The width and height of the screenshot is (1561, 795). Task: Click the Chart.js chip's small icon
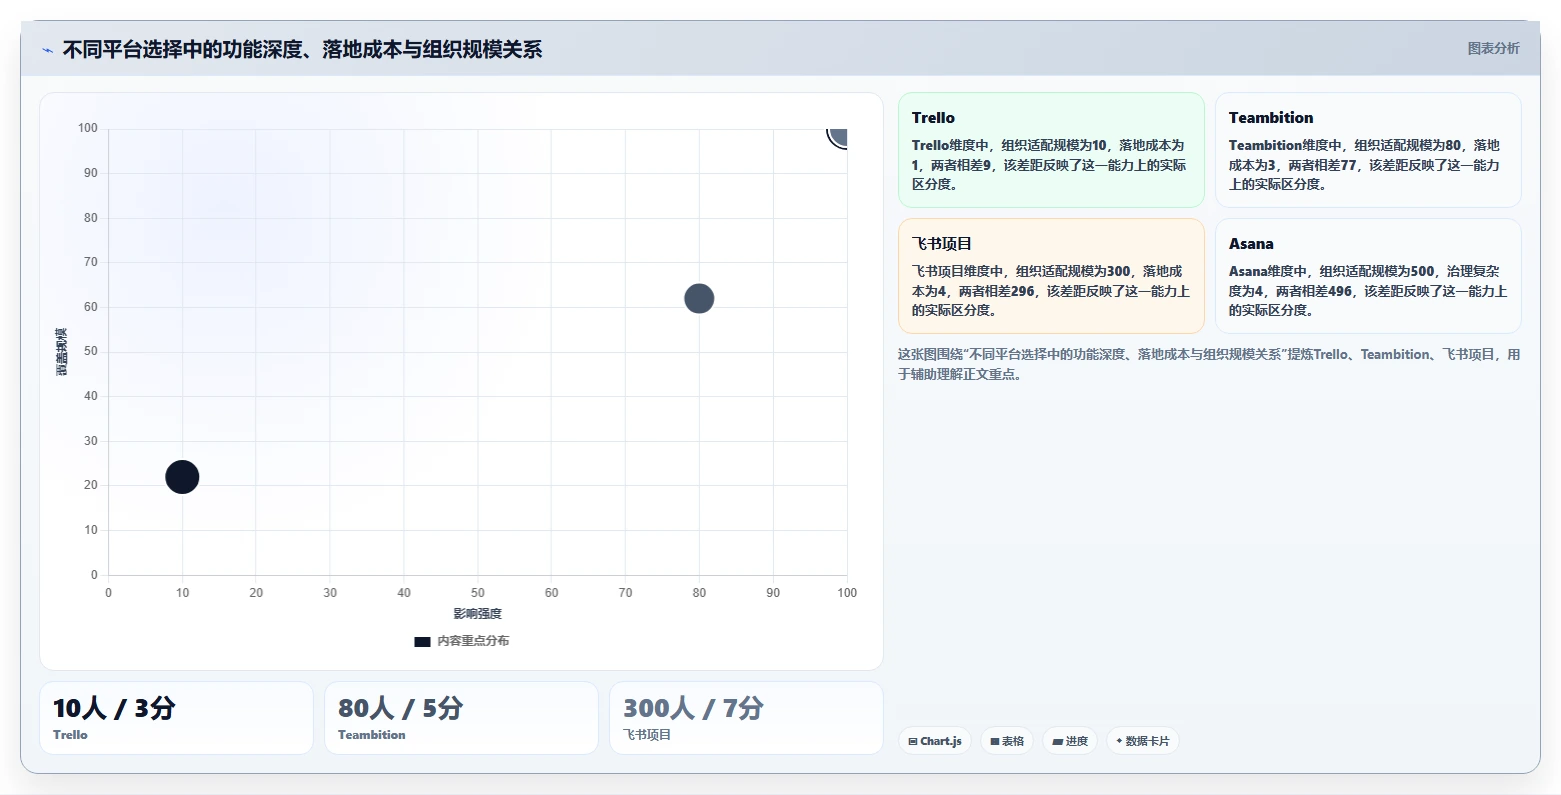[x=913, y=742]
